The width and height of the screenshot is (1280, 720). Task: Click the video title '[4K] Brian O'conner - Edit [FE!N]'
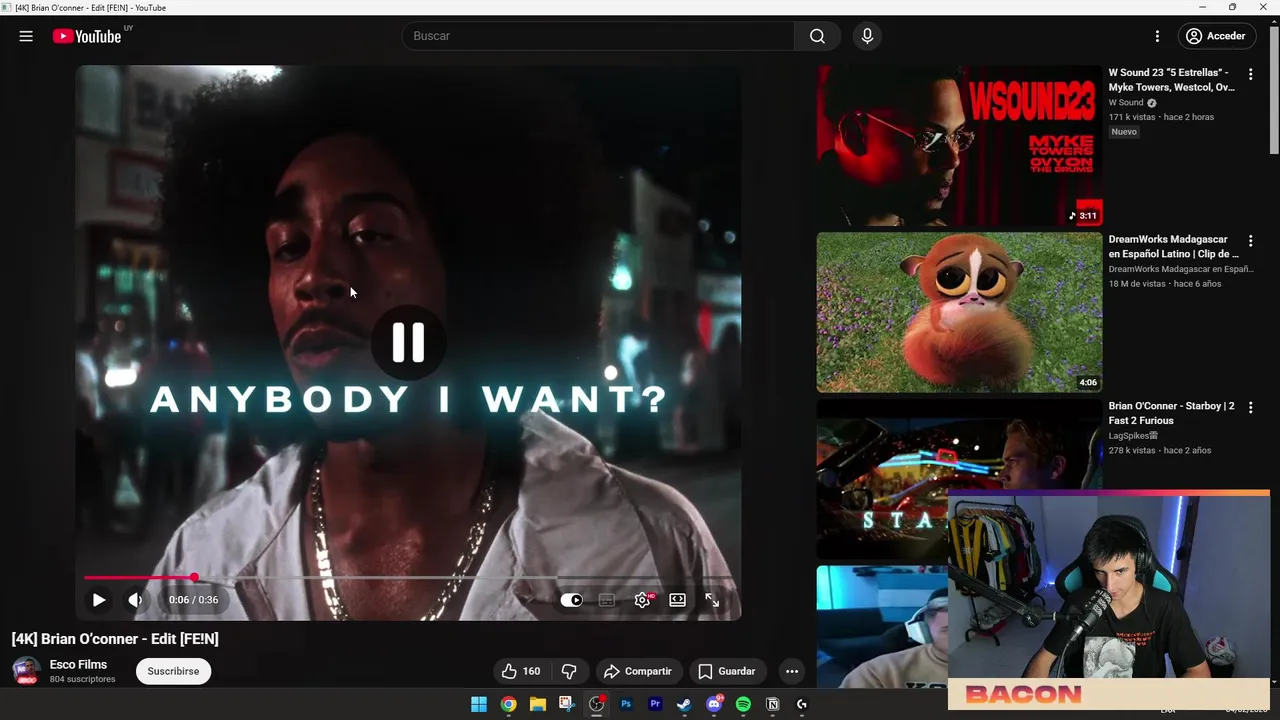pyautogui.click(x=115, y=639)
